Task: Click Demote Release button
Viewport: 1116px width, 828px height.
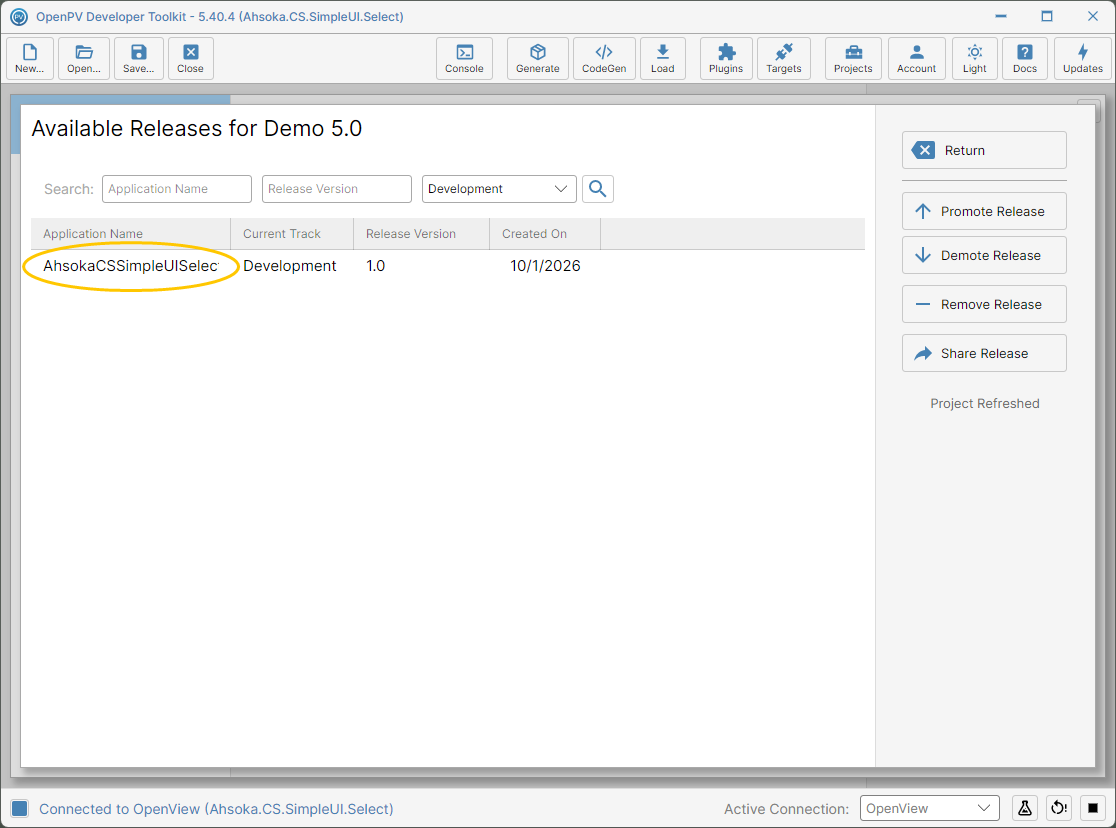Action: pyautogui.click(x=984, y=255)
